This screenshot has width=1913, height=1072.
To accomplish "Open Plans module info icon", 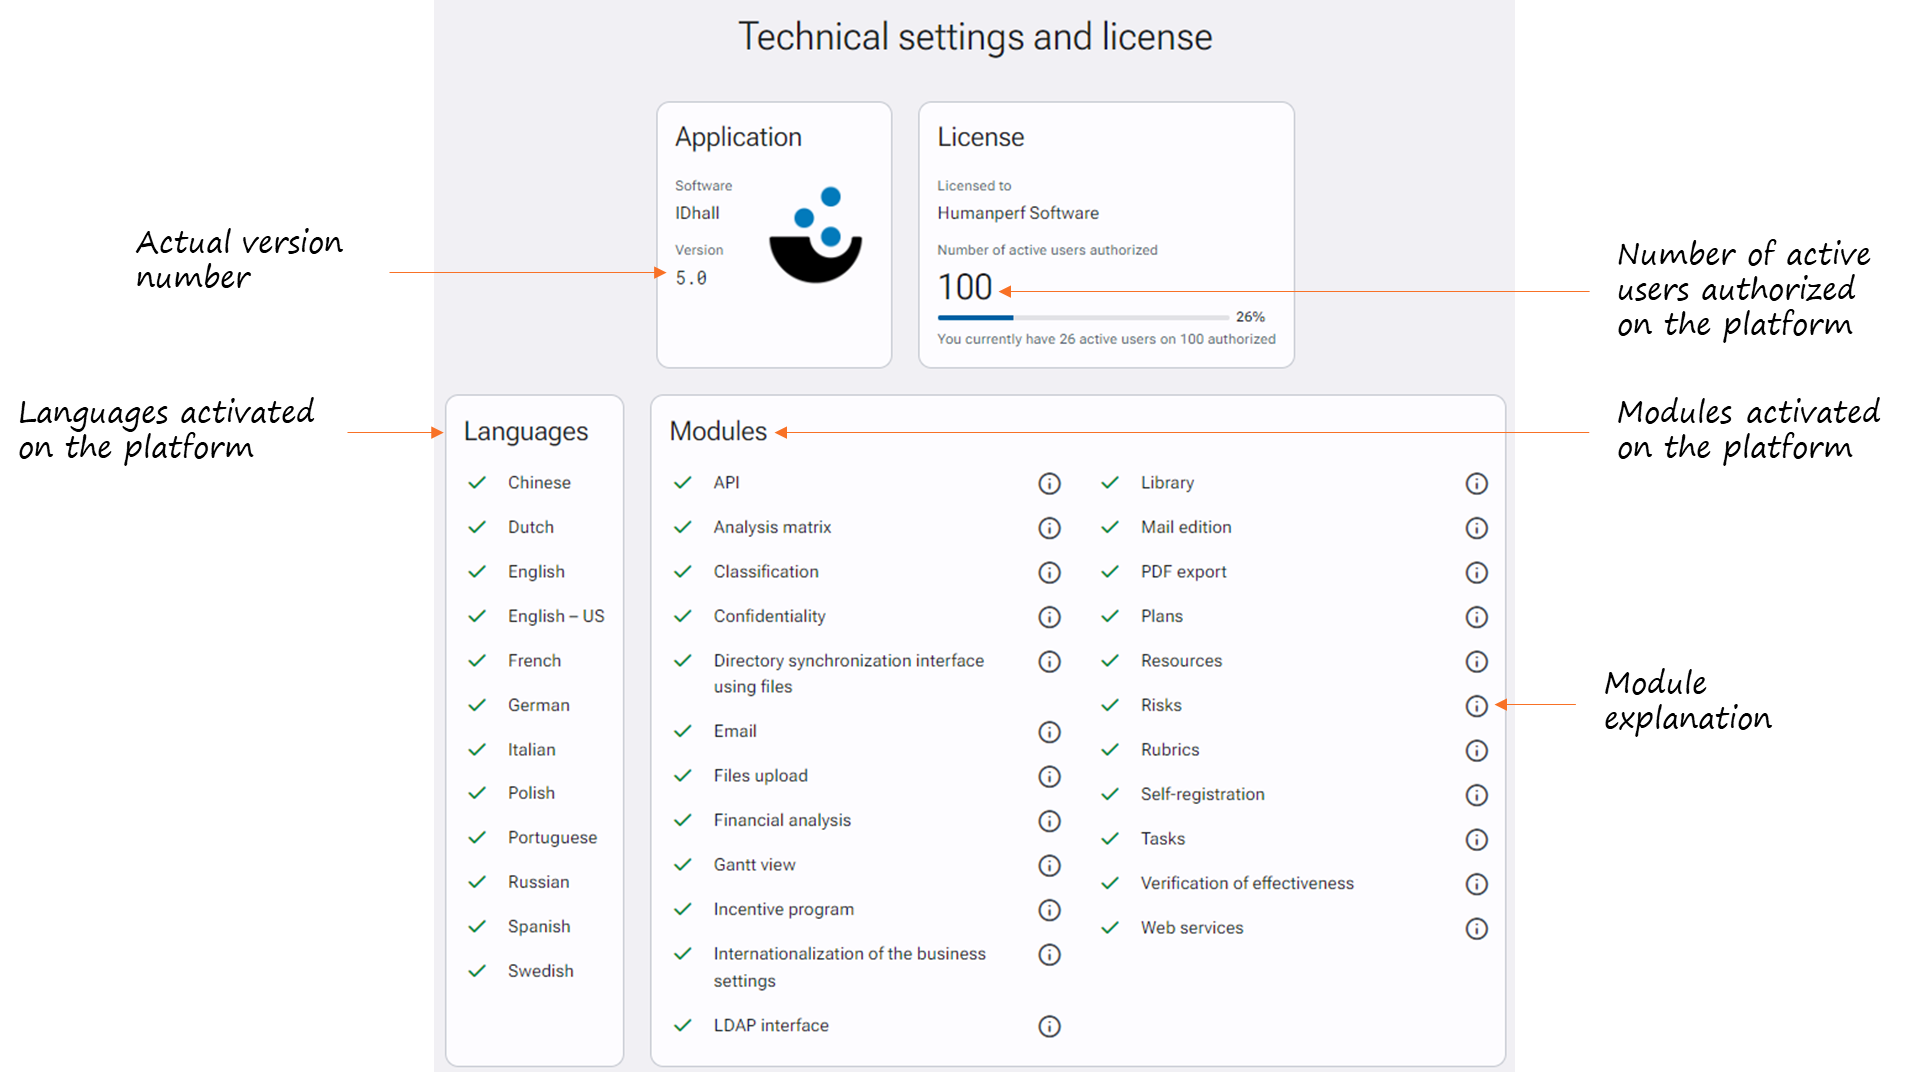I will [1477, 617].
